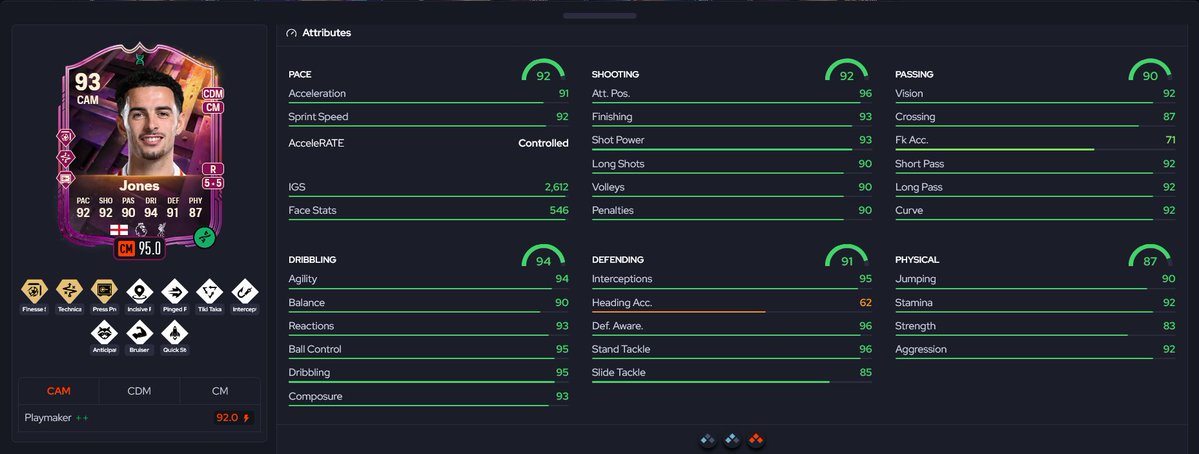
Task: Click the Agility attribute row
Action: click(x=428, y=280)
